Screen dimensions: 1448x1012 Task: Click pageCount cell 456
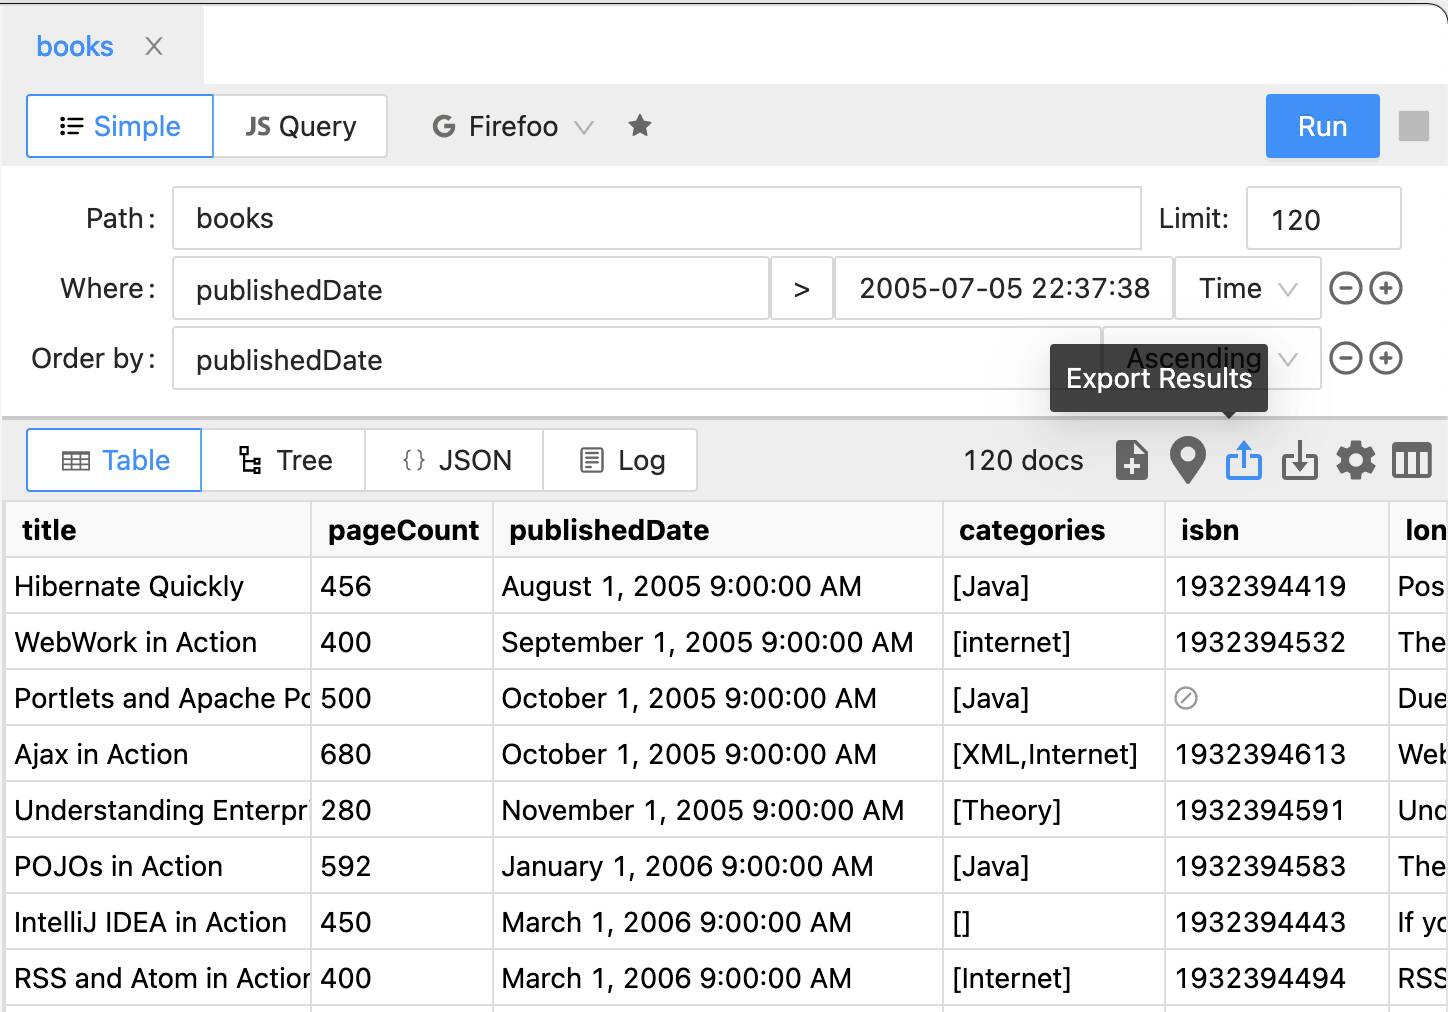coord(403,586)
